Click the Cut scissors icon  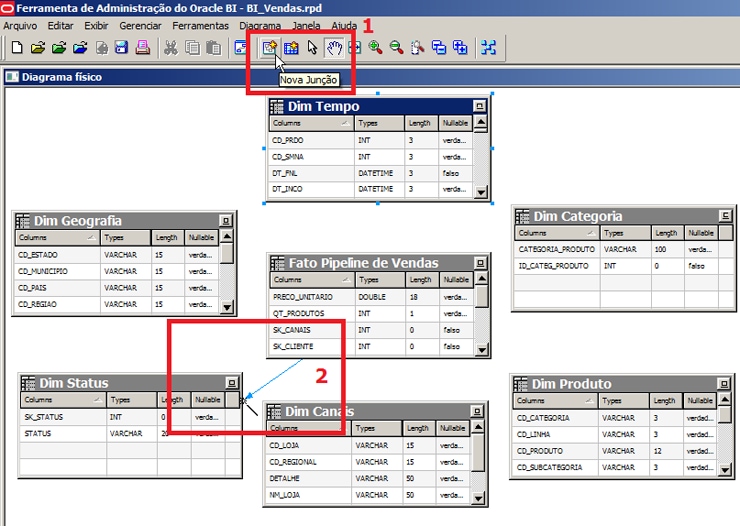(x=171, y=48)
